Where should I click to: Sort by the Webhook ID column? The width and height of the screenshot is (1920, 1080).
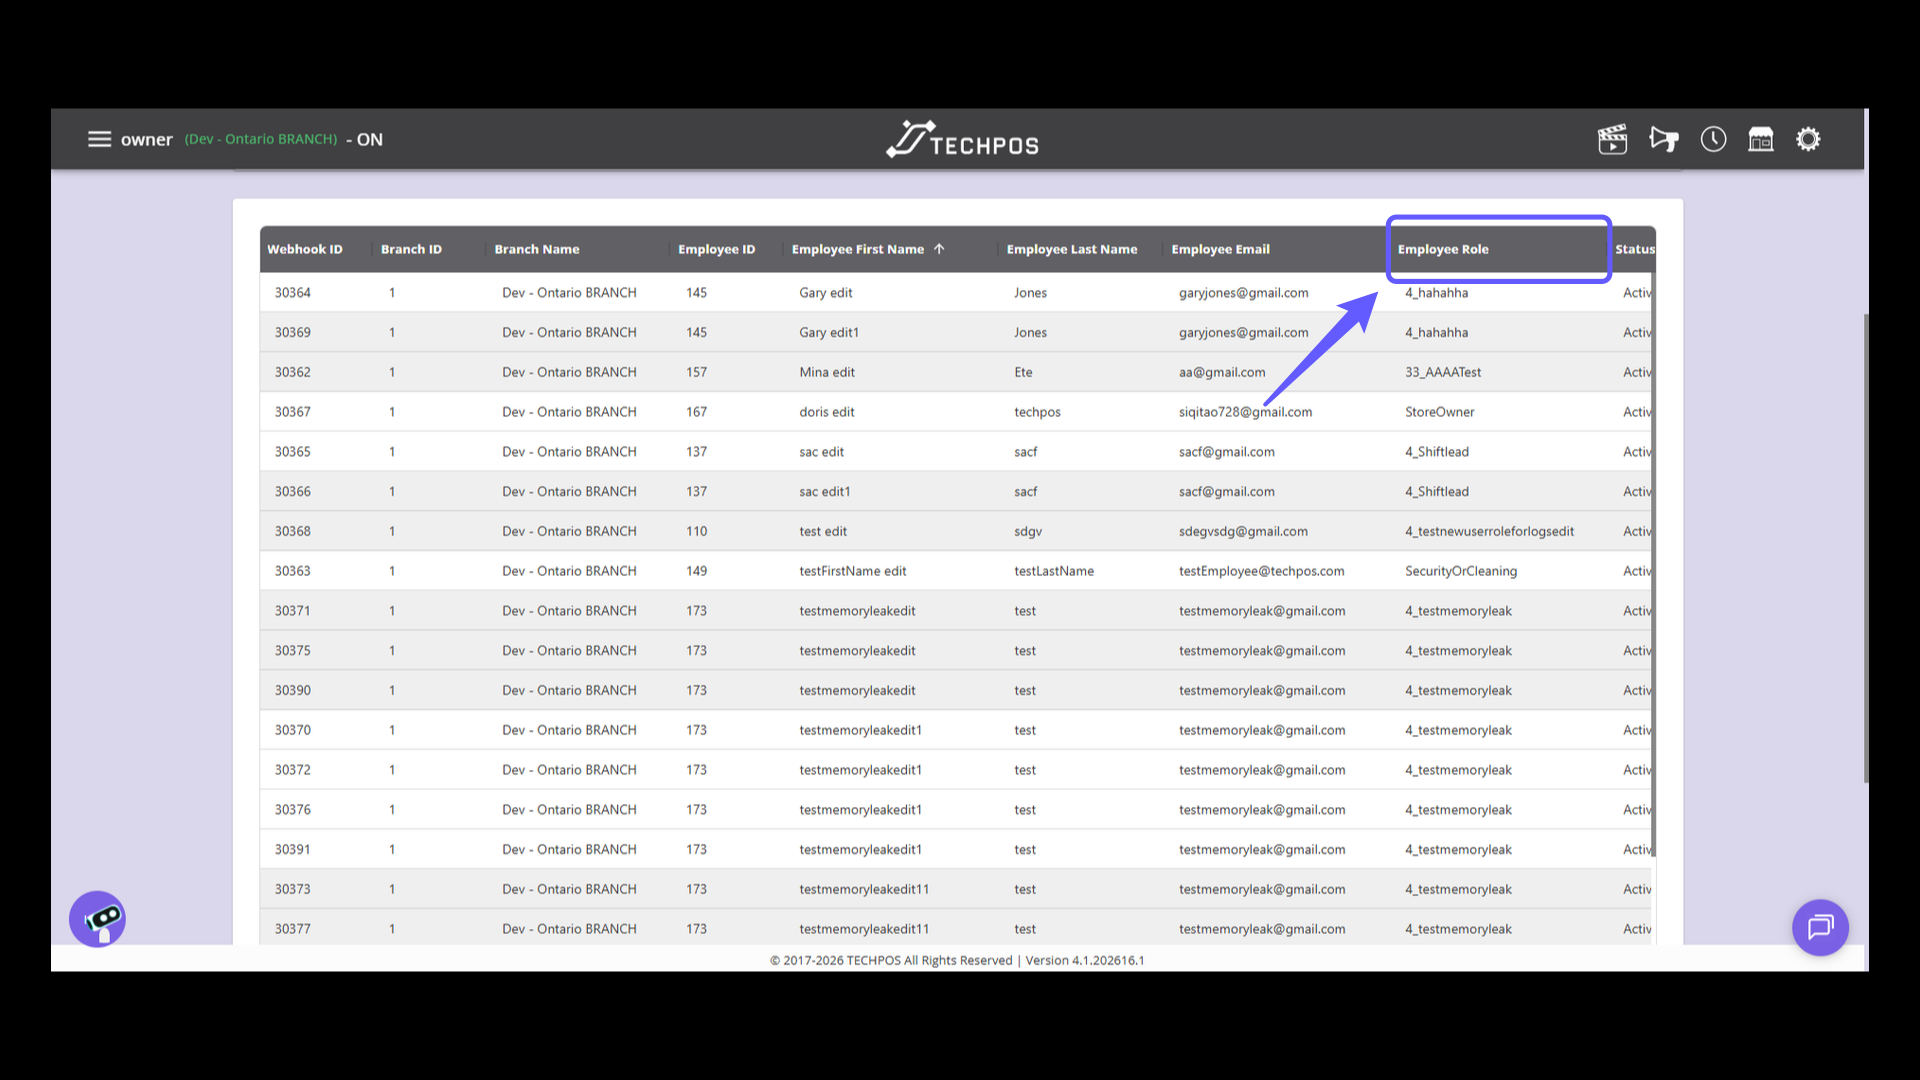[305, 249]
